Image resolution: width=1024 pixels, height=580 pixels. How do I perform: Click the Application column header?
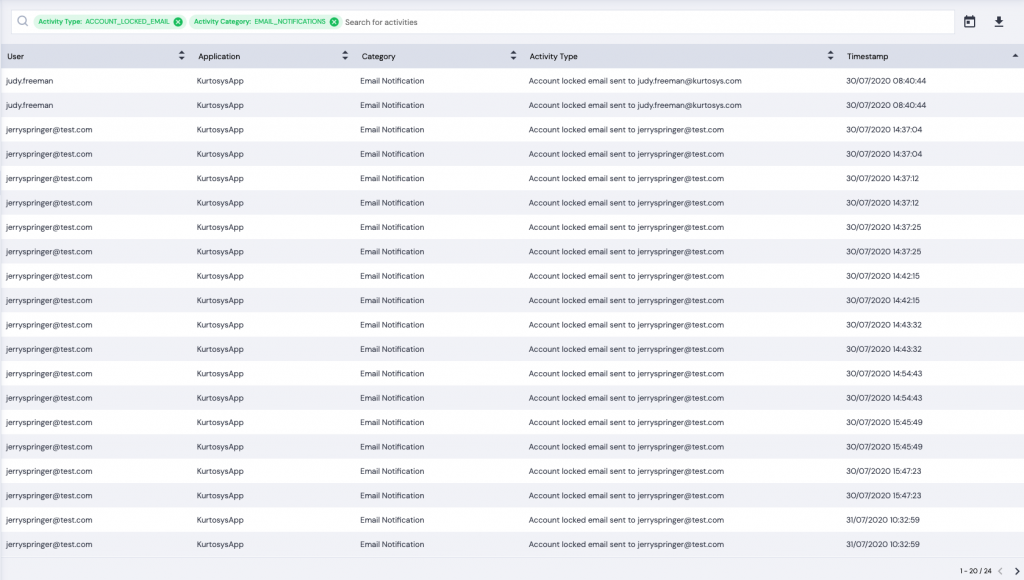click(x=219, y=57)
